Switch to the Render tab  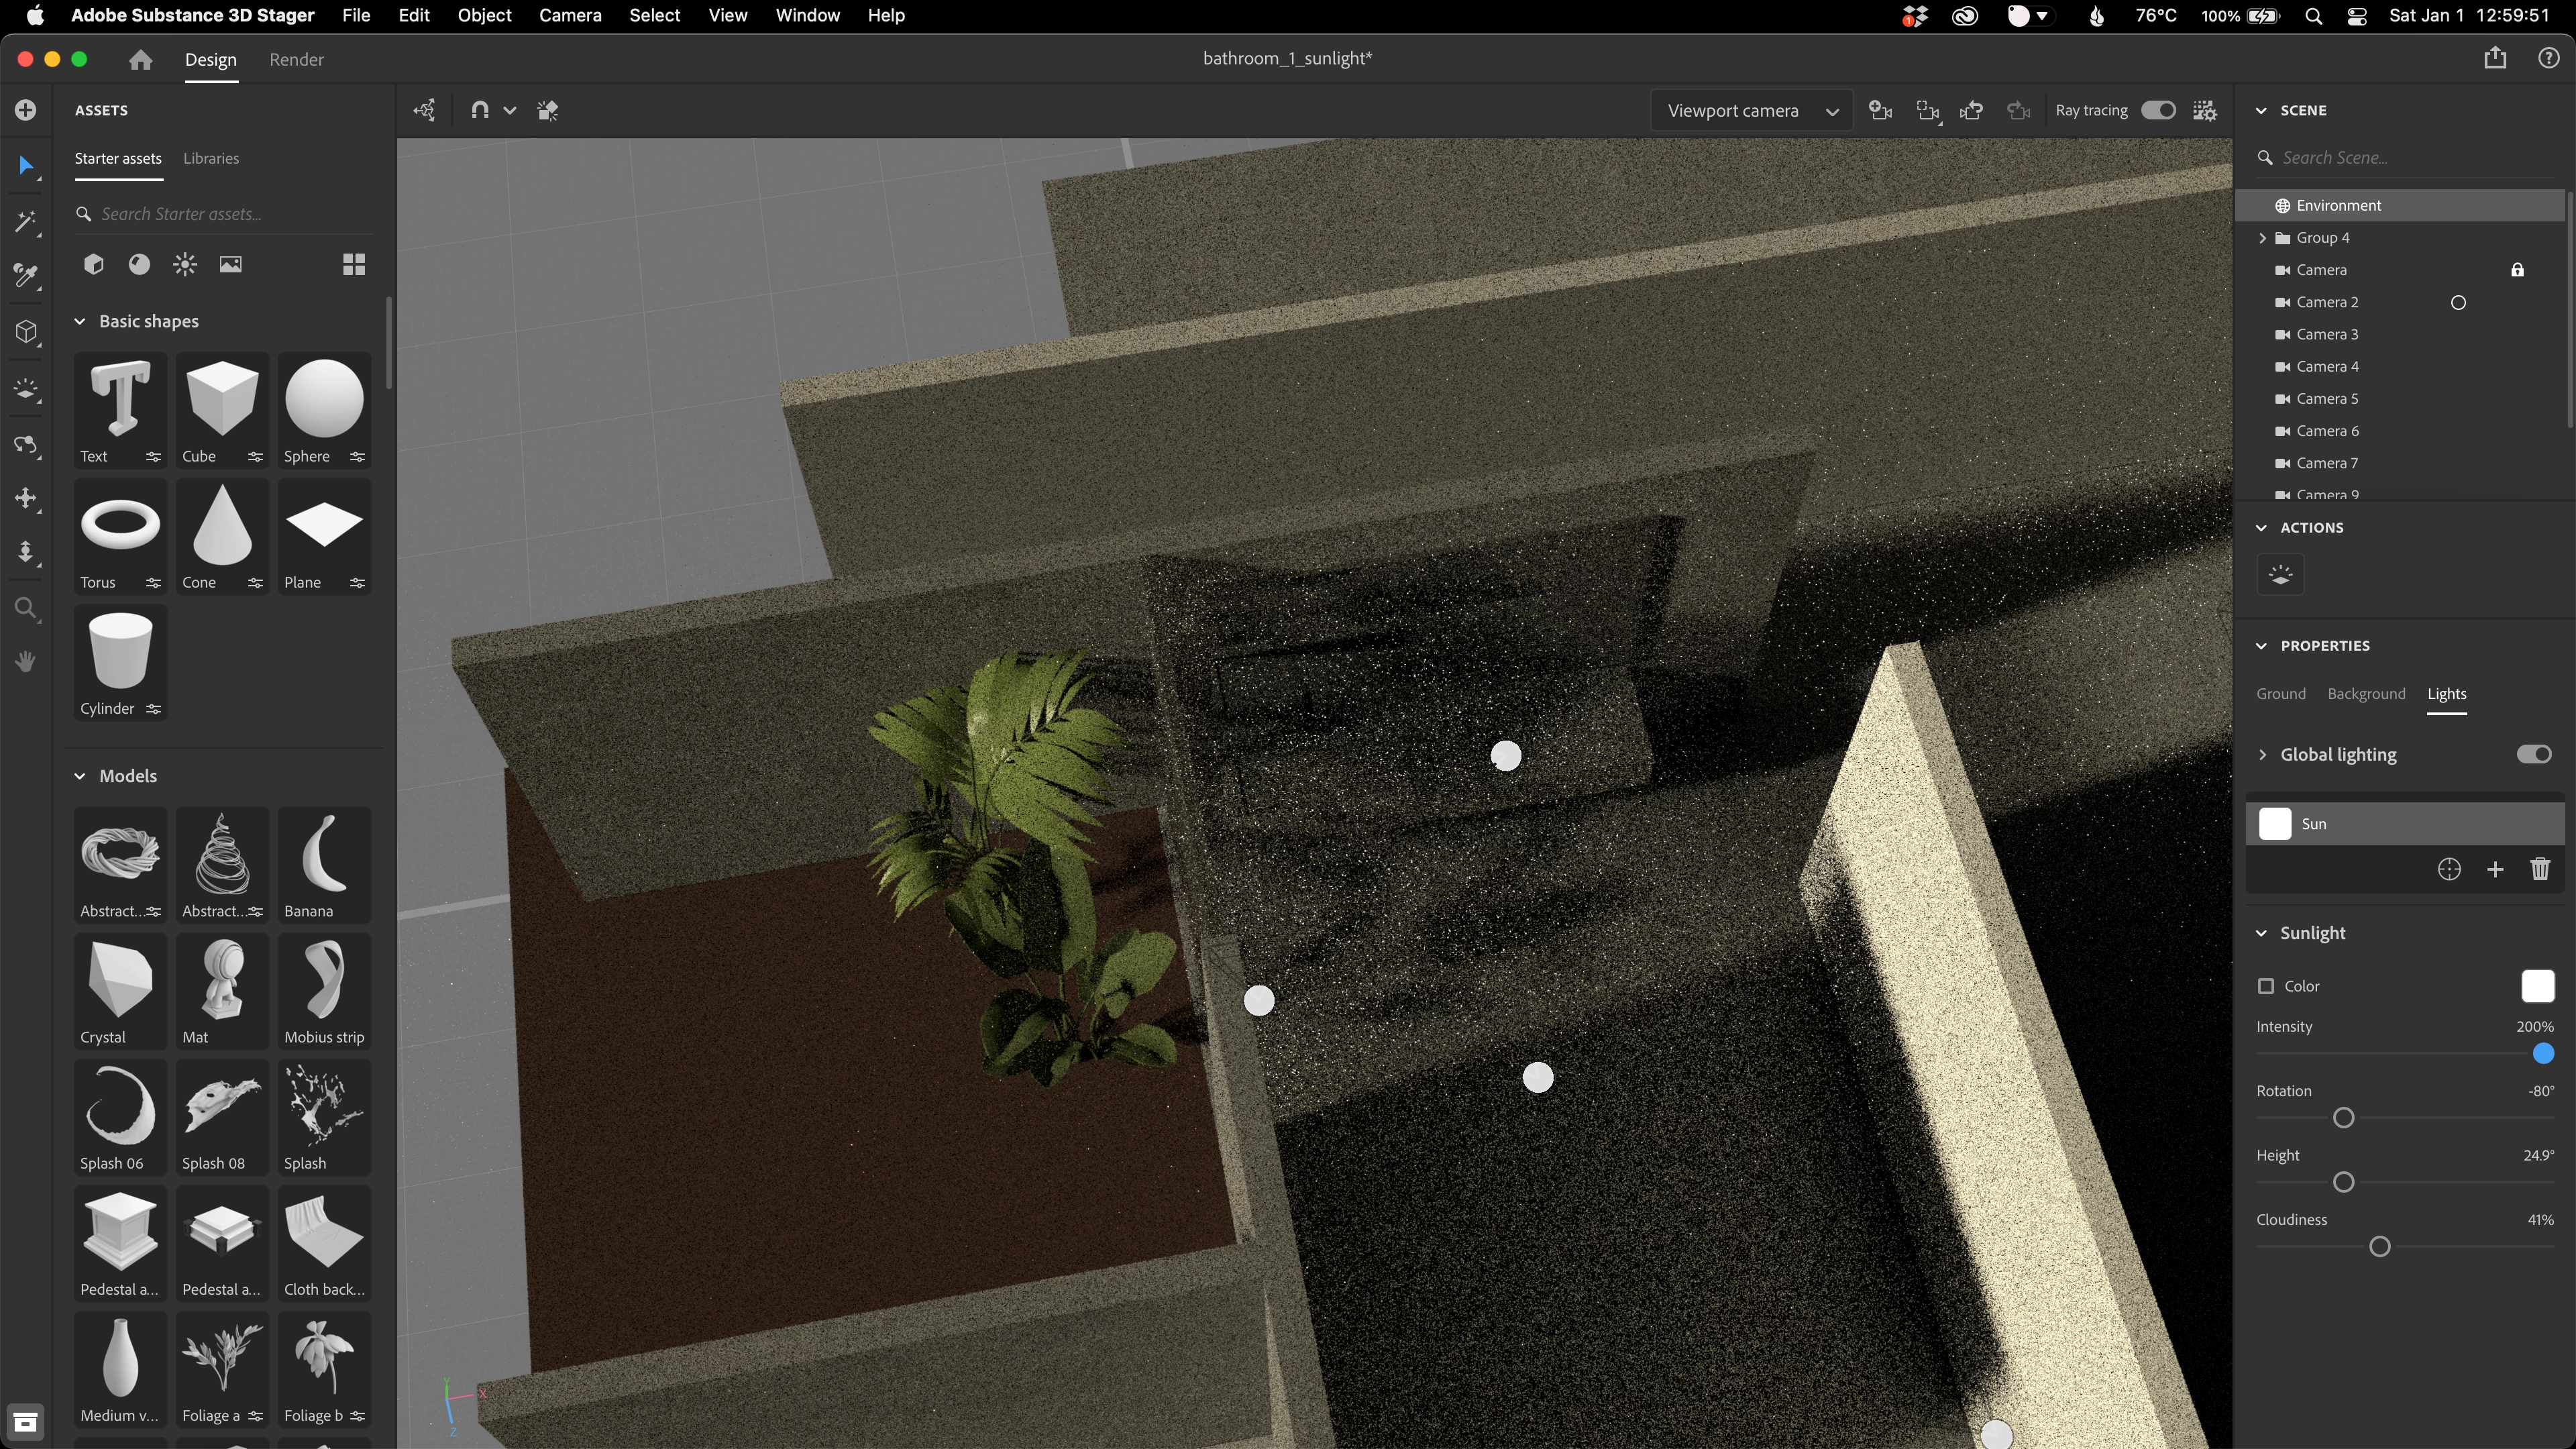pyautogui.click(x=296, y=60)
